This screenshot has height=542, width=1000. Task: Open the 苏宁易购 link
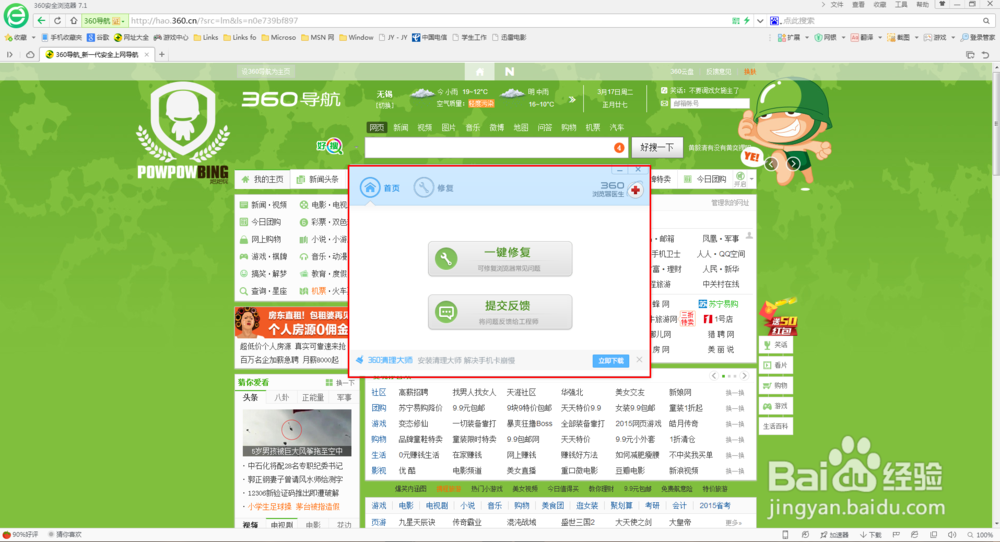tap(718, 304)
